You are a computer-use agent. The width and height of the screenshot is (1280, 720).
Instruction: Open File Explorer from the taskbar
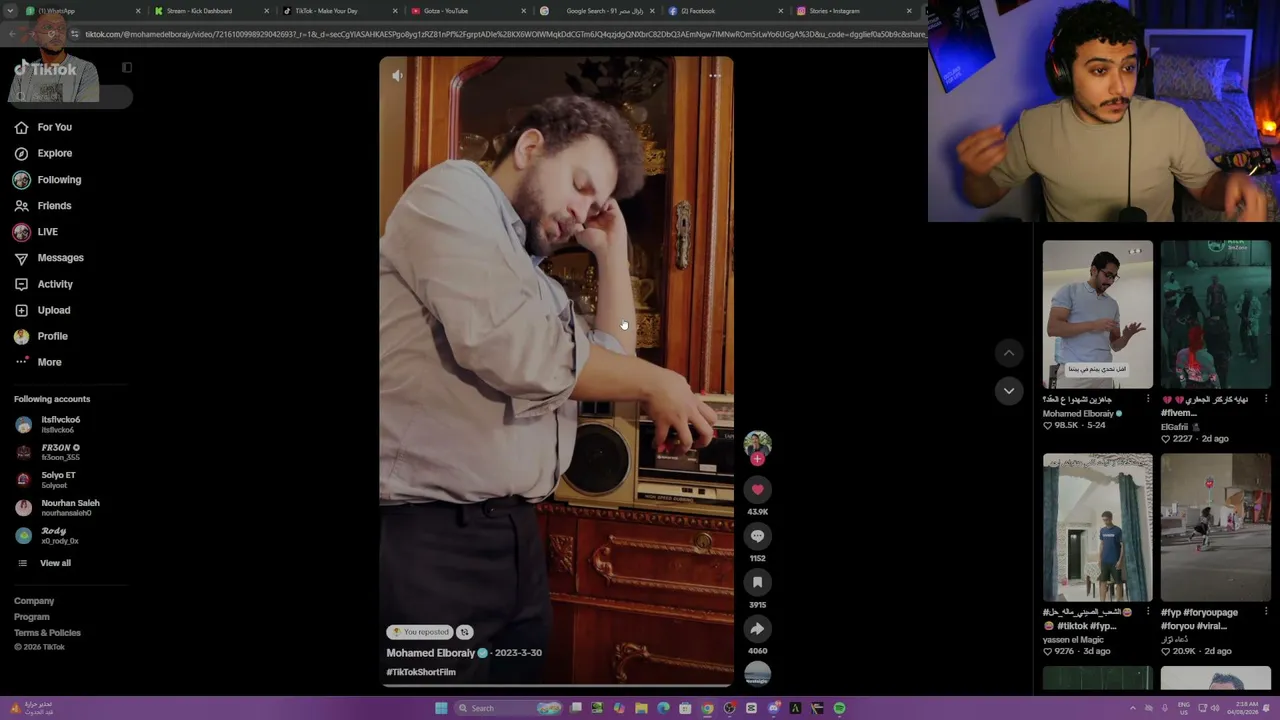(641, 708)
